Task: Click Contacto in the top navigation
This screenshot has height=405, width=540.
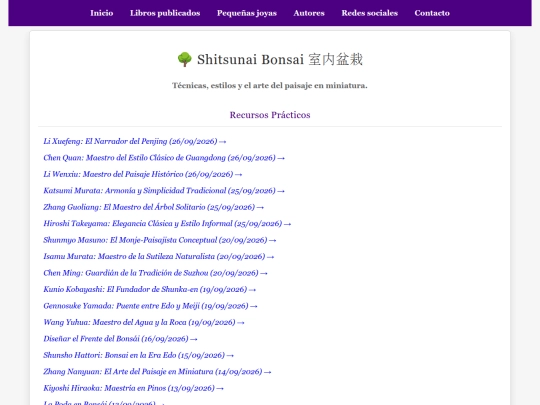Action: (432, 13)
